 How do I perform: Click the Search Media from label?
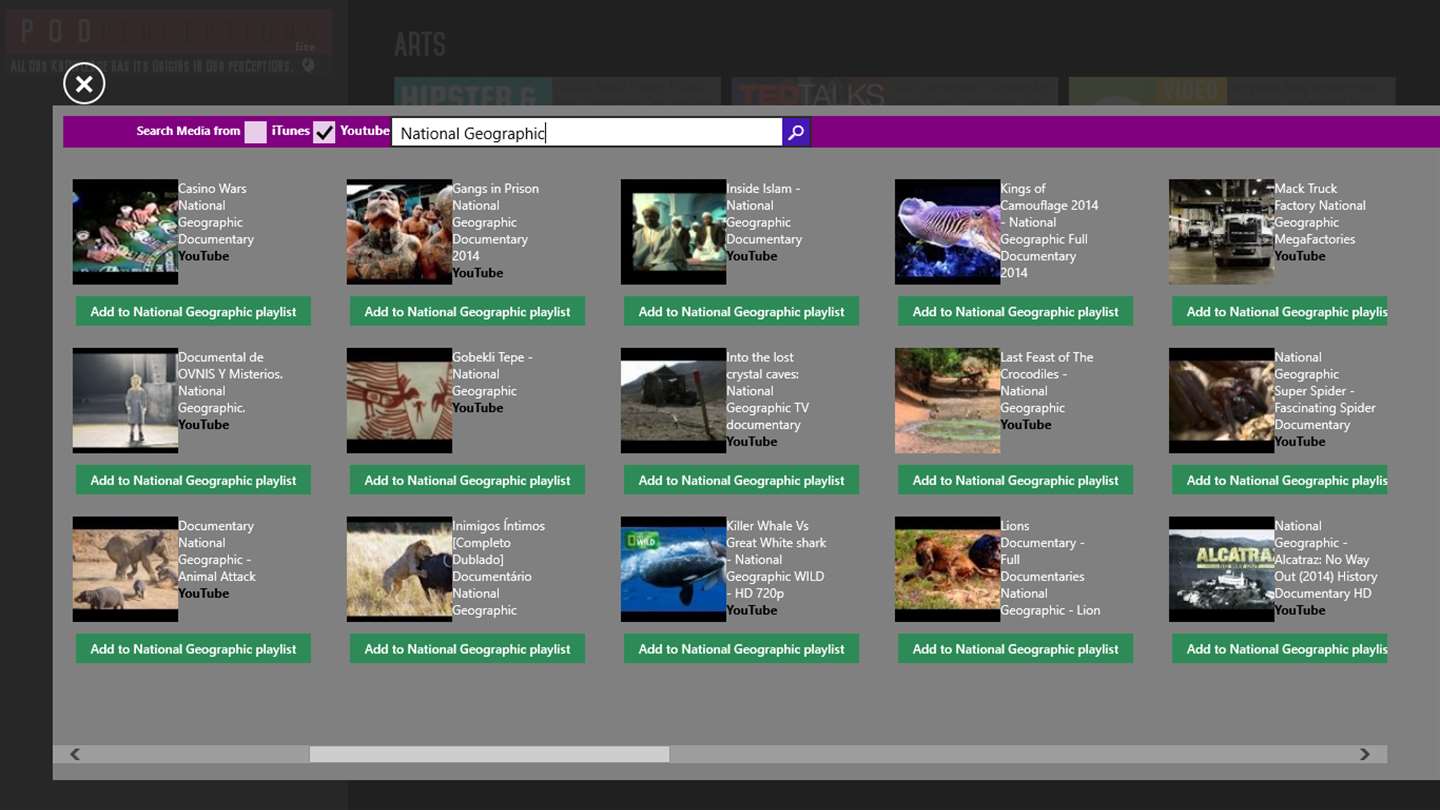(188, 131)
